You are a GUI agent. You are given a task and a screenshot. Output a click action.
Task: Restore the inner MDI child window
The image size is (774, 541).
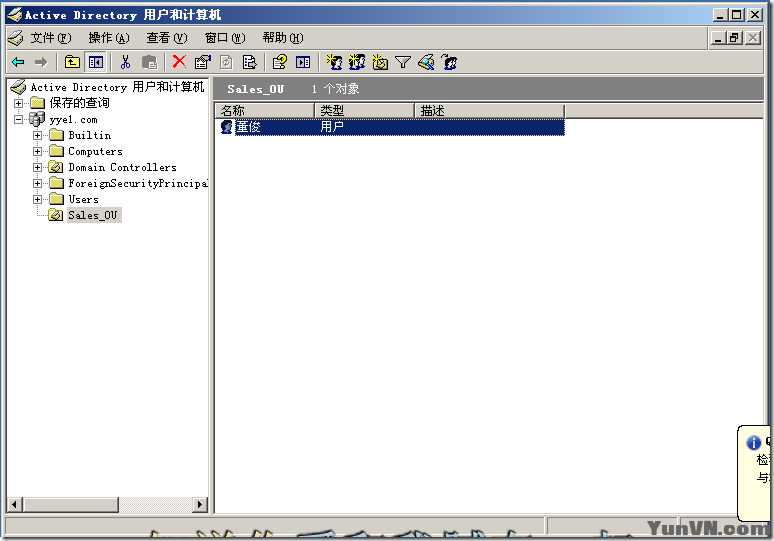click(x=735, y=38)
